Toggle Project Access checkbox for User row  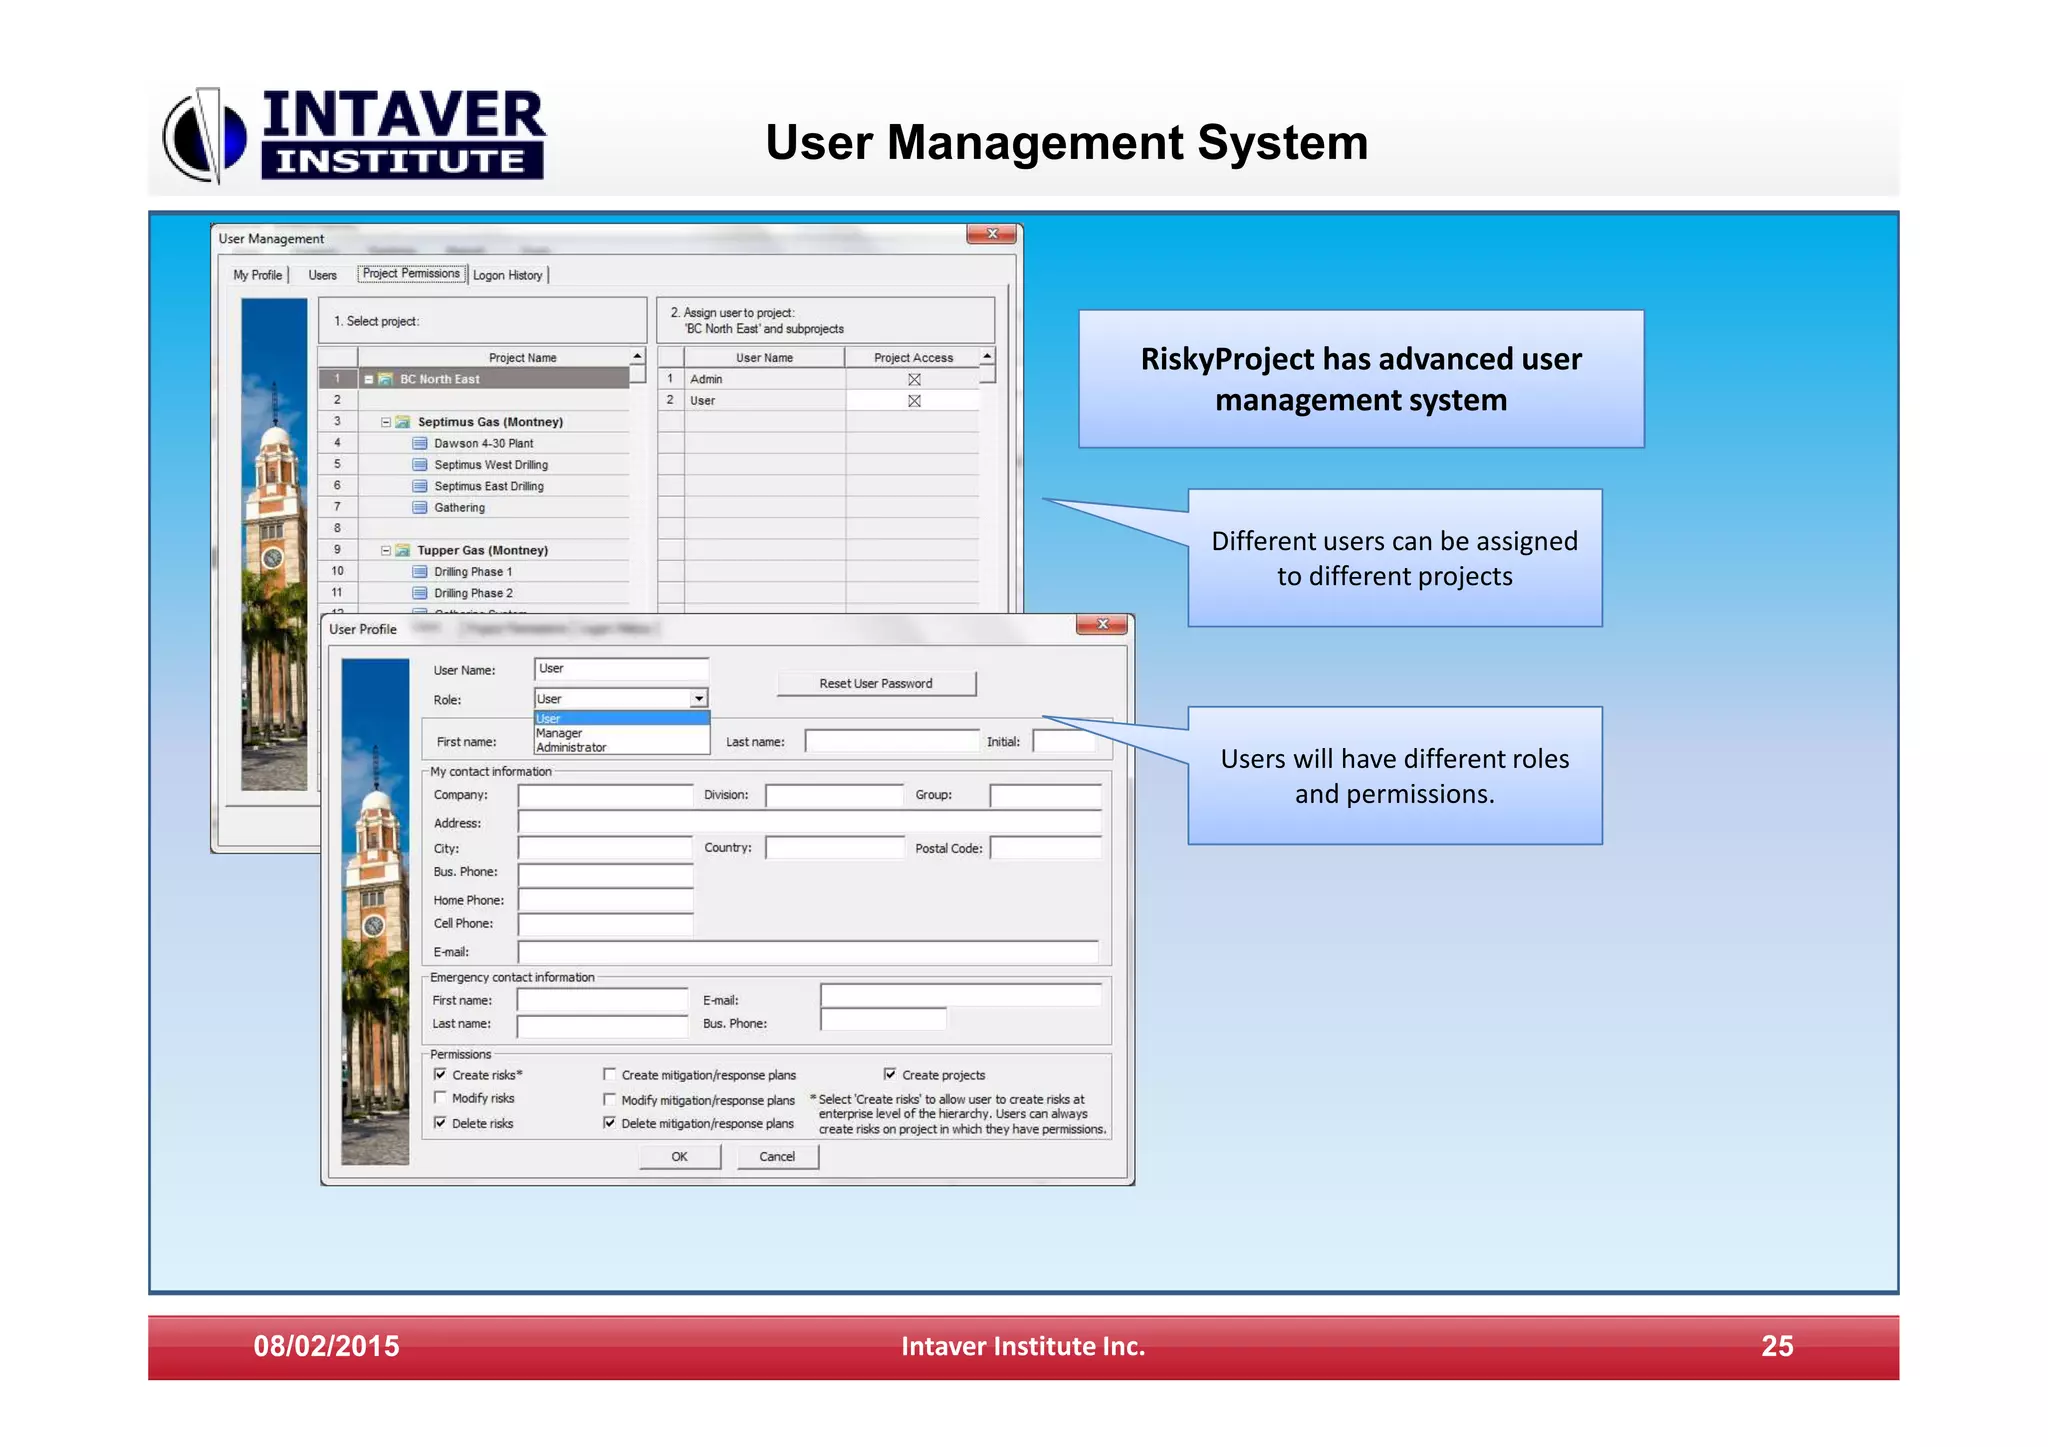pyautogui.click(x=914, y=401)
